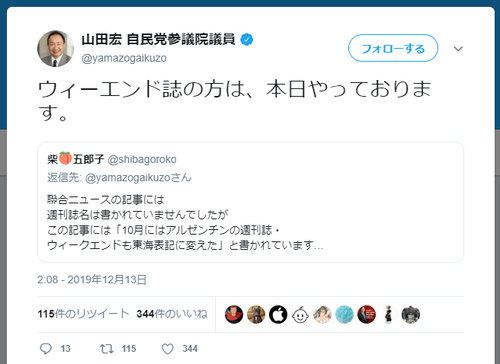
Task: Click the reply speech bubble icon
Action: click(46, 349)
